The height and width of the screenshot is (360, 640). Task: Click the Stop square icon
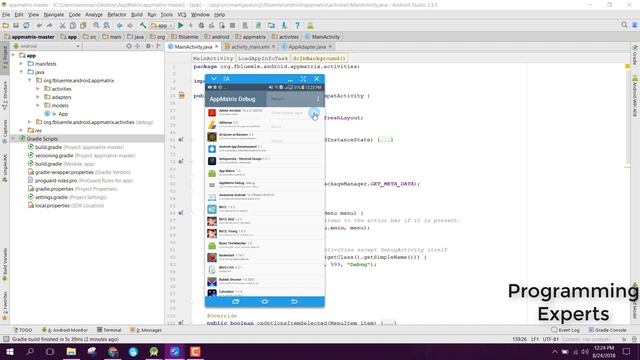click(x=232, y=25)
